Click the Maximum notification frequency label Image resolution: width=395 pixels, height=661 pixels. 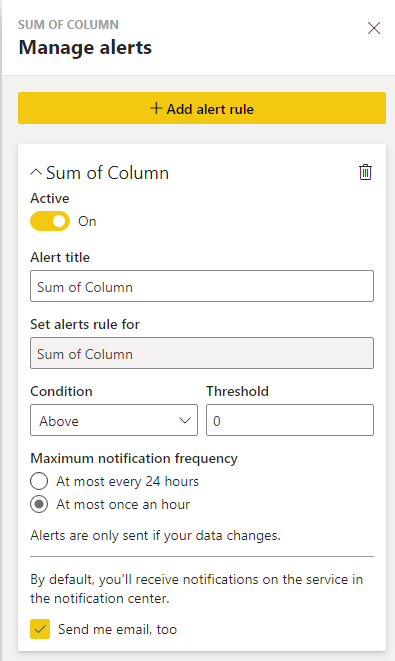point(134,458)
